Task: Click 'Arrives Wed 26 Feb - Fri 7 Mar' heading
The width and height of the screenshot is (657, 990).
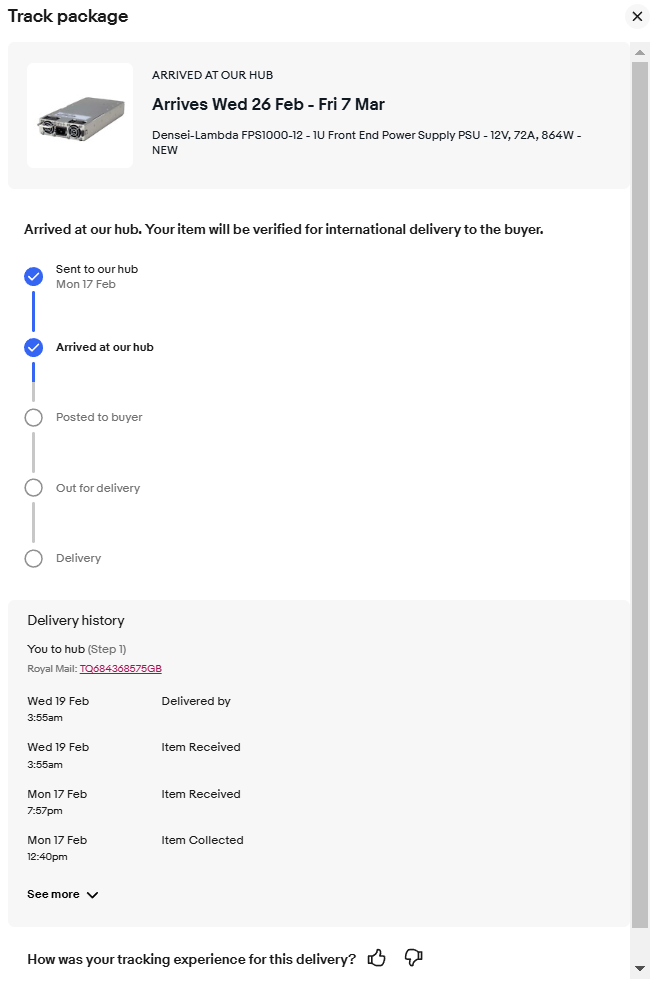Action: click(x=268, y=105)
